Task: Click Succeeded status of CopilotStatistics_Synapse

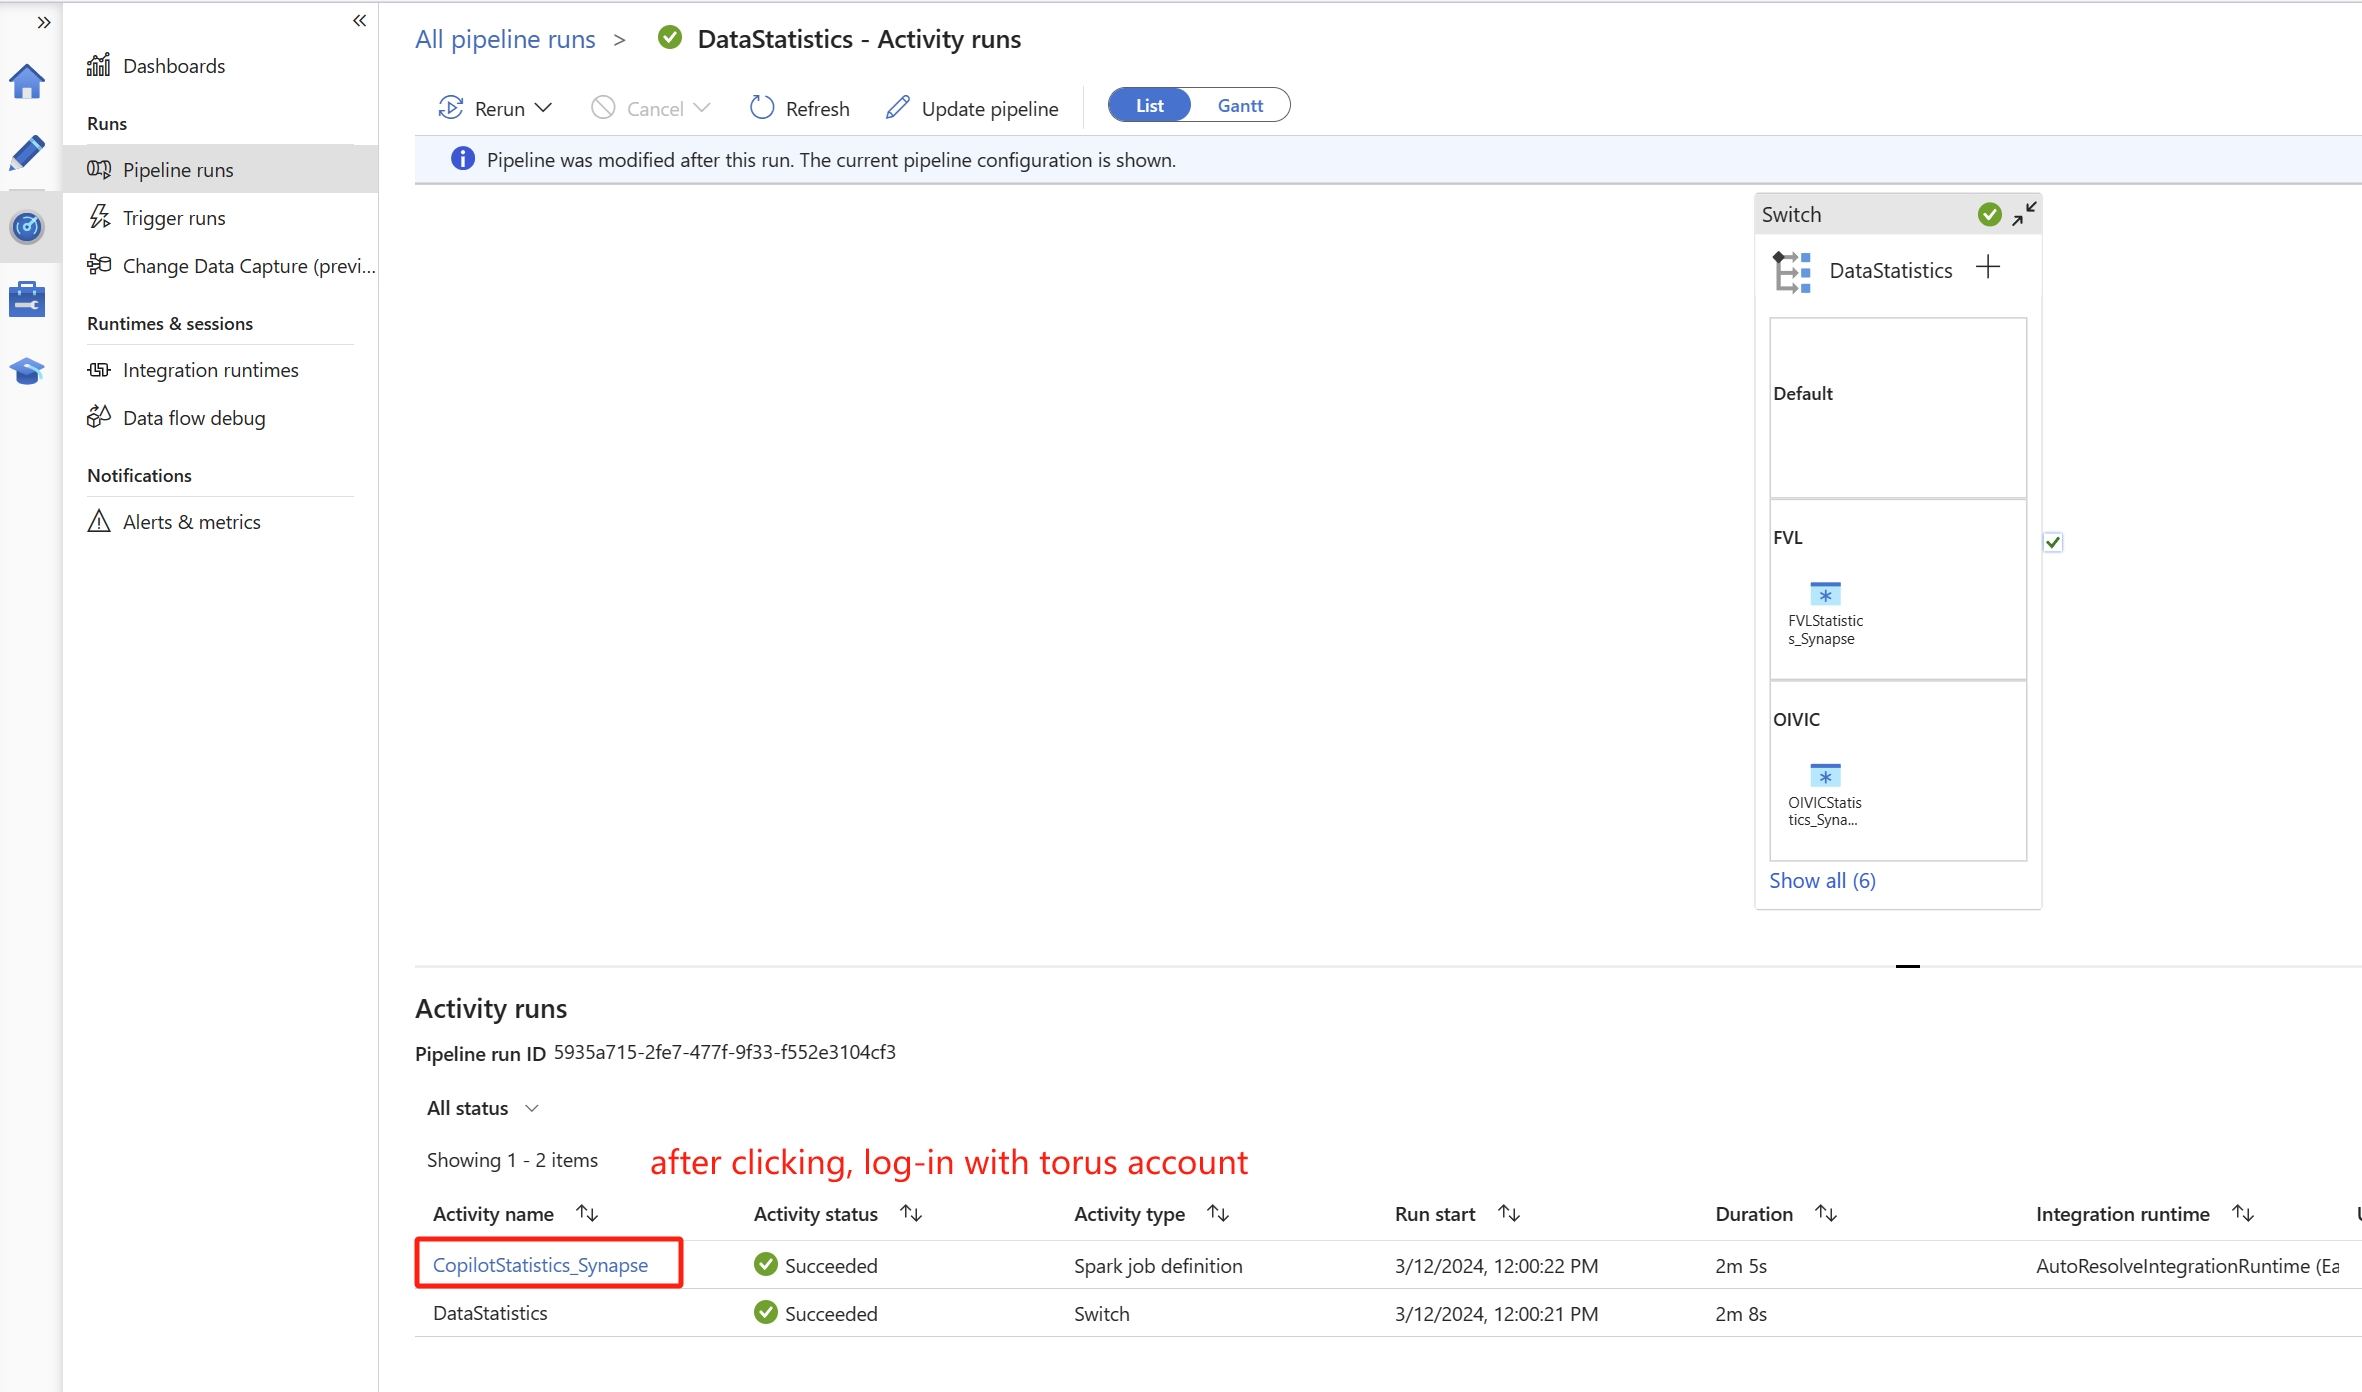Action: pyautogui.click(x=815, y=1265)
